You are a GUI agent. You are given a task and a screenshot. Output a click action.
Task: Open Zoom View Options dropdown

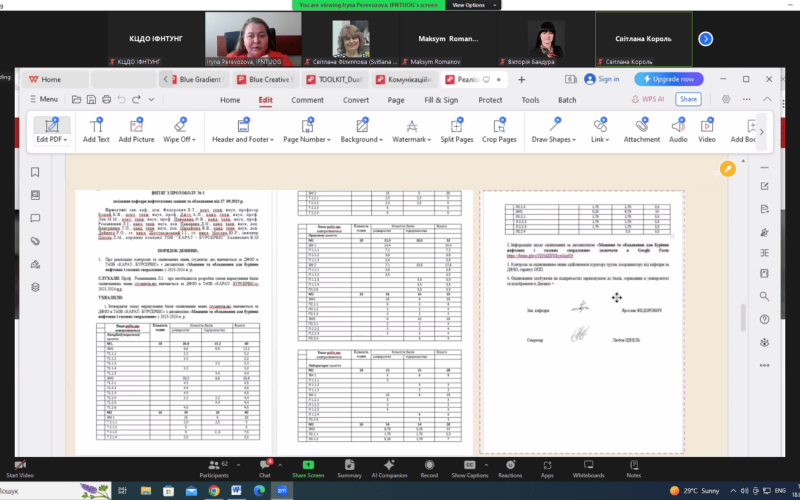[x=473, y=5]
